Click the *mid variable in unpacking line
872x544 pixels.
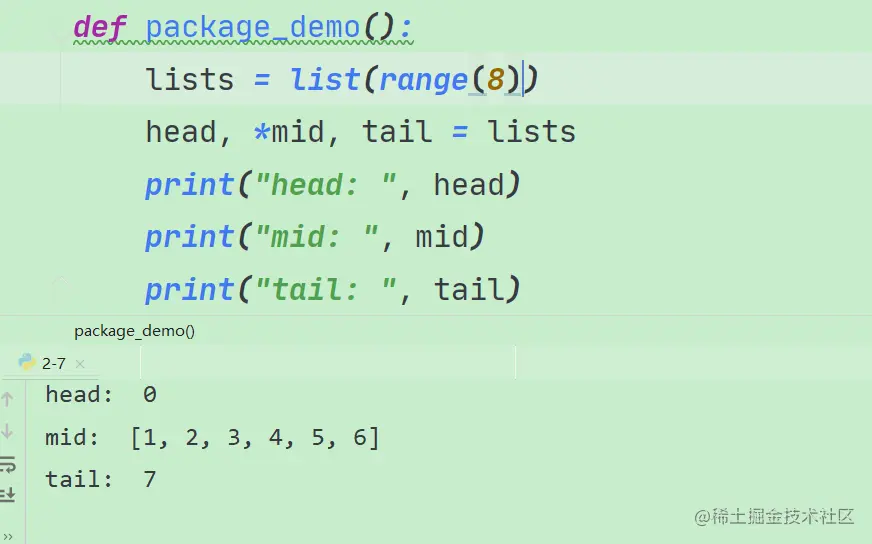point(289,132)
